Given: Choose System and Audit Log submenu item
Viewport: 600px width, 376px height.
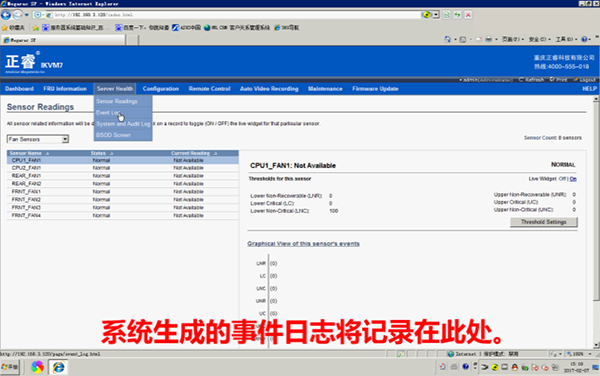Looking at the screenshot, I should point(123,124).
